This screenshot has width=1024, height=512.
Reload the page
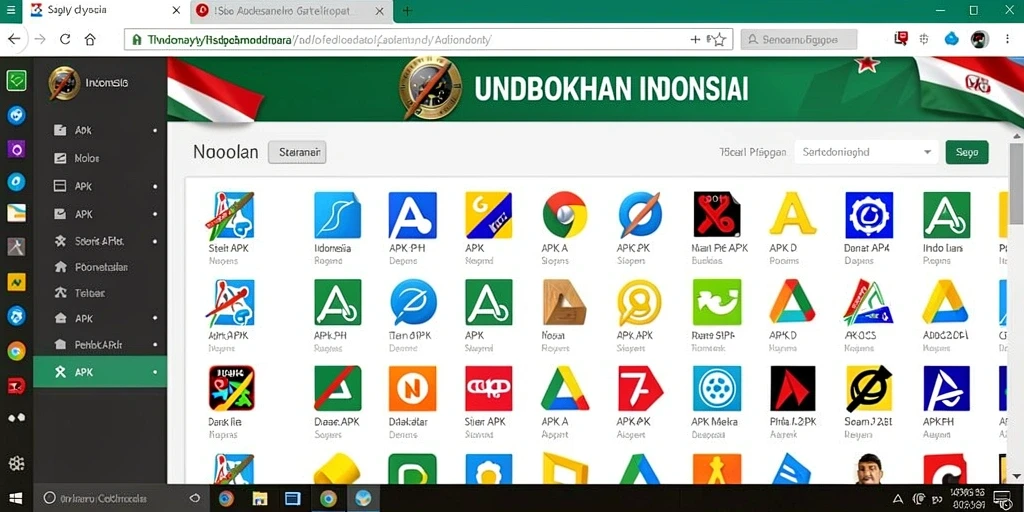pos(65,39)
